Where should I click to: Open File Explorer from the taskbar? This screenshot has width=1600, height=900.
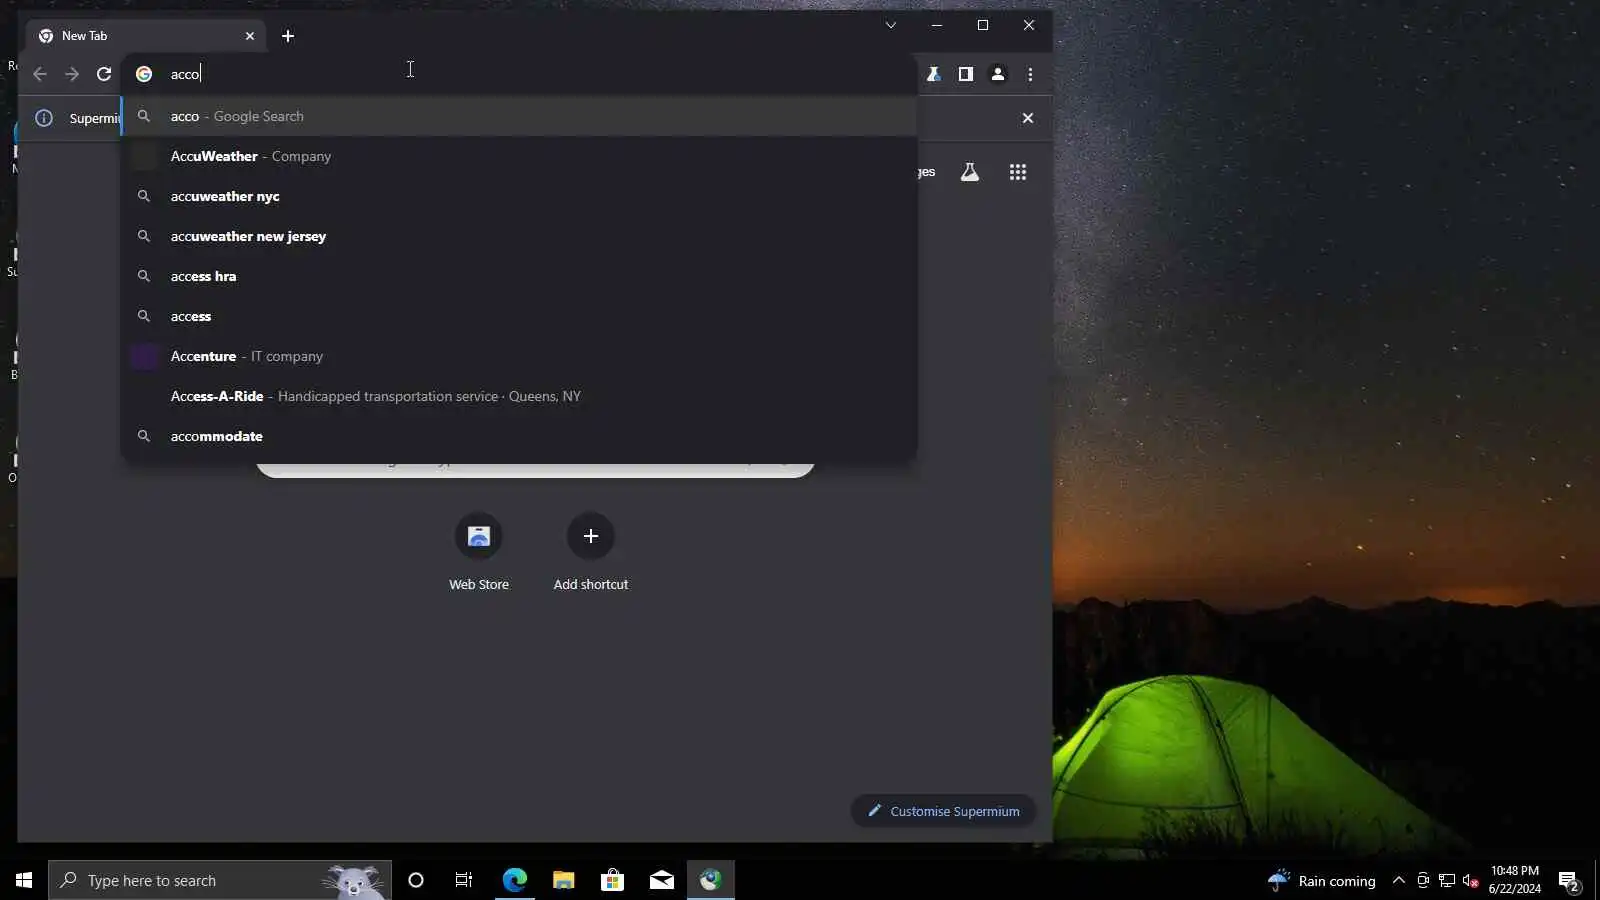(x=563, y=880)
